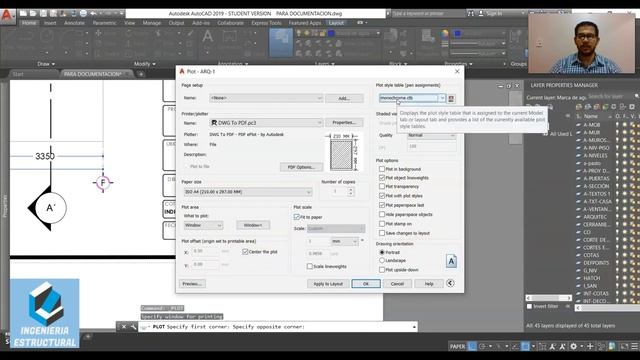Click the printer Properties button
The image size is (640, 360).
point(344,122)
